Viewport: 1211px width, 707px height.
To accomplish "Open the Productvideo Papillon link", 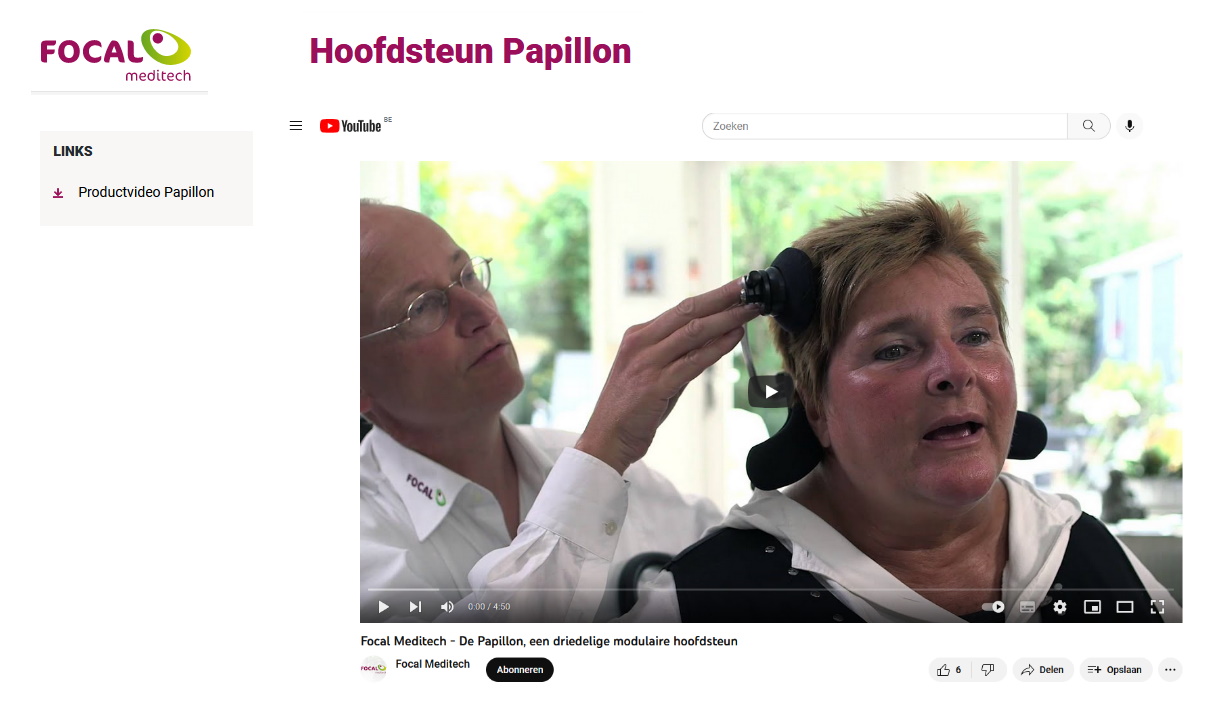I will [x=146, y=192].
